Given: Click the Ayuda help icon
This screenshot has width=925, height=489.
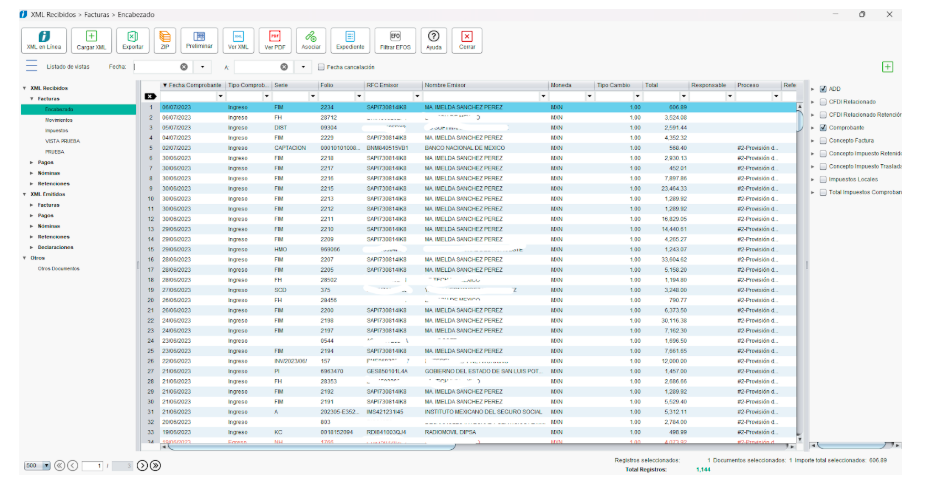Looking at the screenshot, I should pyautogui.click(x=433, y=39).
